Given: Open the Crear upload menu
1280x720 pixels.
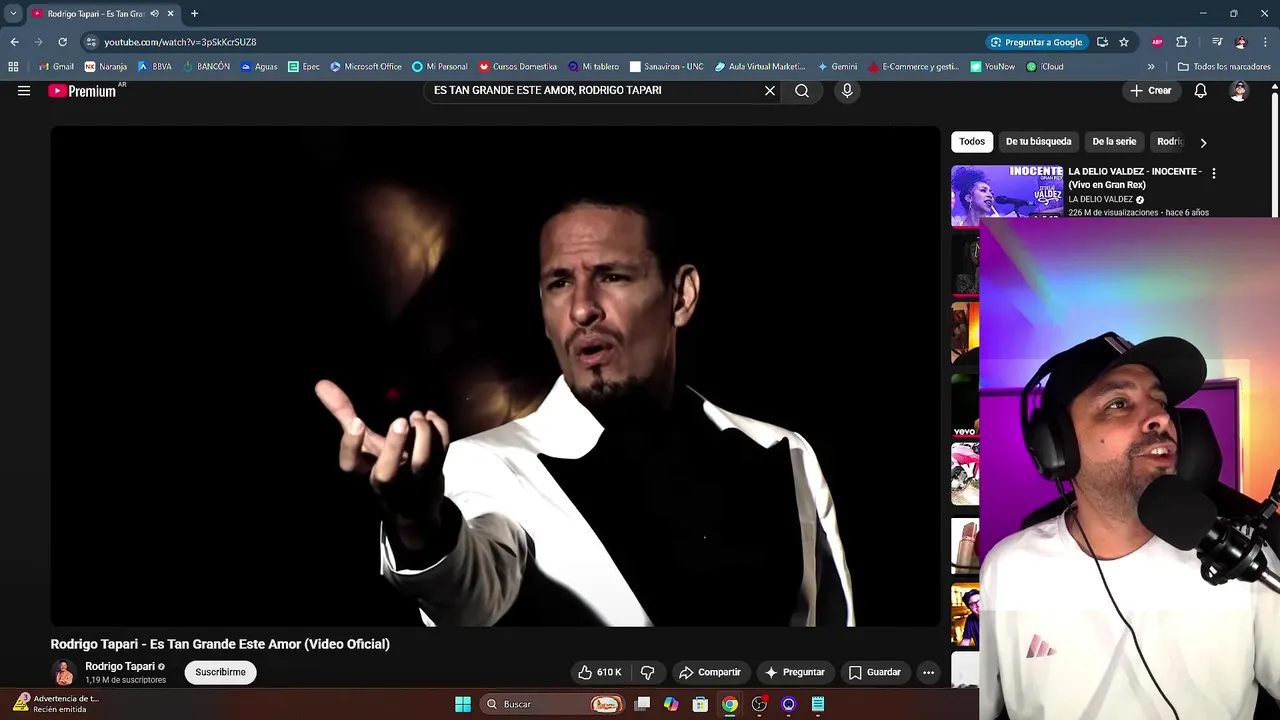Looking at the screenshot, I should pos(1150,91).
